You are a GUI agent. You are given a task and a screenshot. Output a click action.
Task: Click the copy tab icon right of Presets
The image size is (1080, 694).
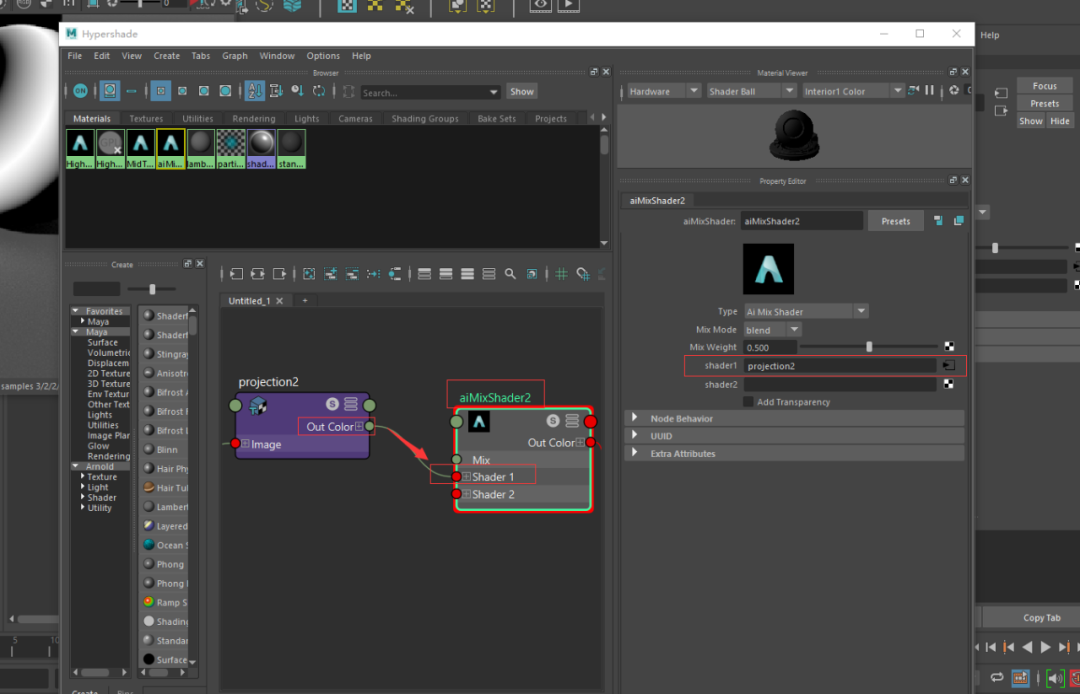pyautogui.click(x=938, y=221)
